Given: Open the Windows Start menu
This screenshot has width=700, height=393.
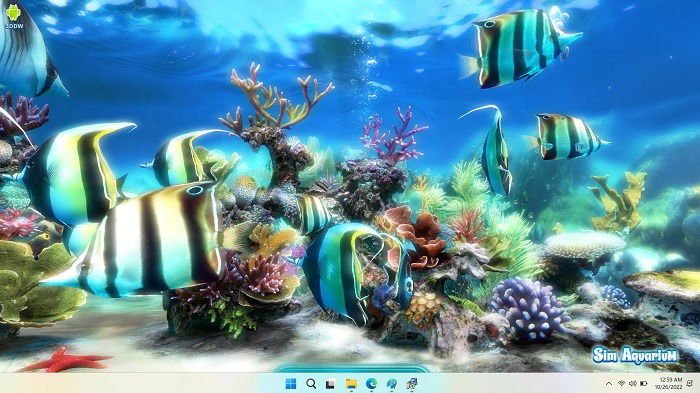Looking at the screenshot, I should click(x=291, y=383).
